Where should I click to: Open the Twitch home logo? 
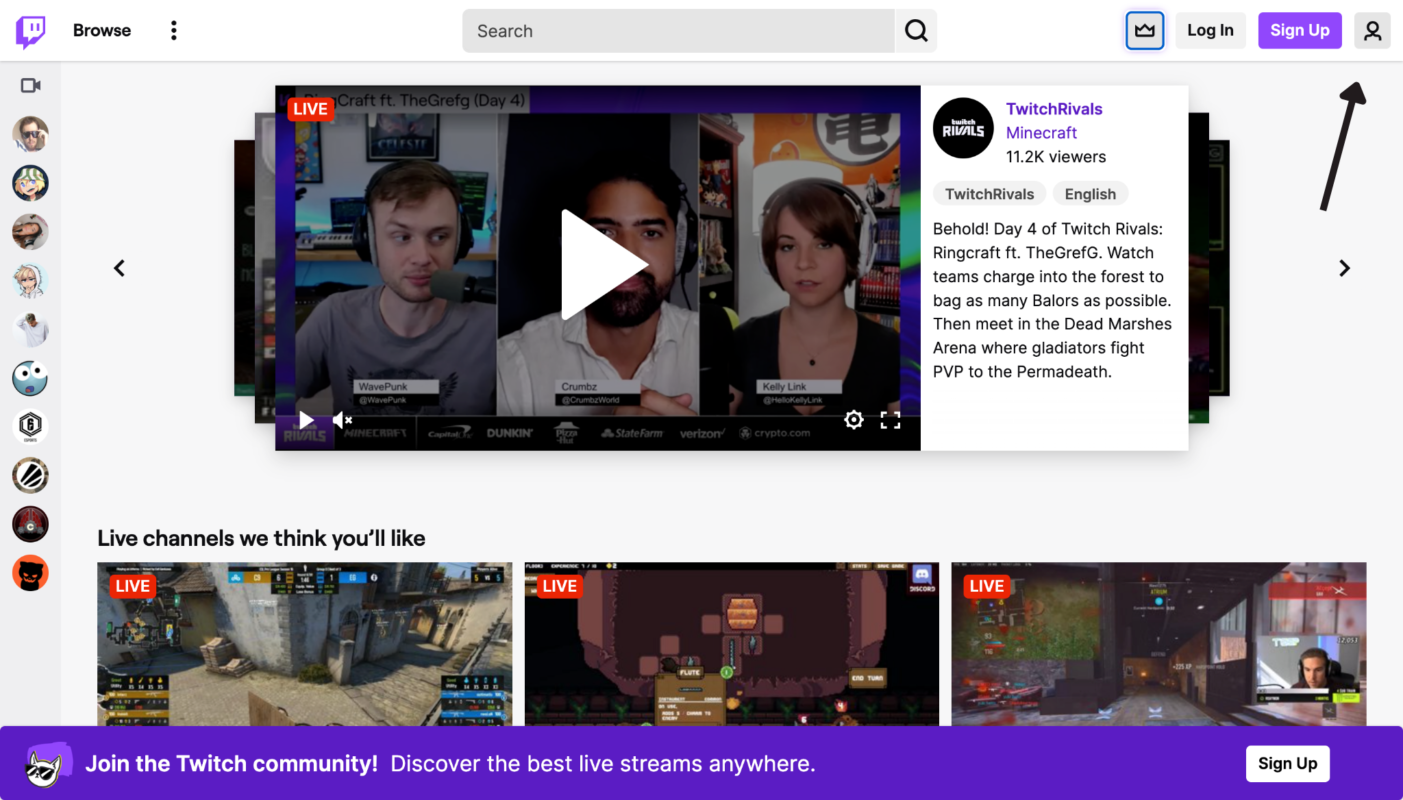pyautogui.click(x=31, y=31)
